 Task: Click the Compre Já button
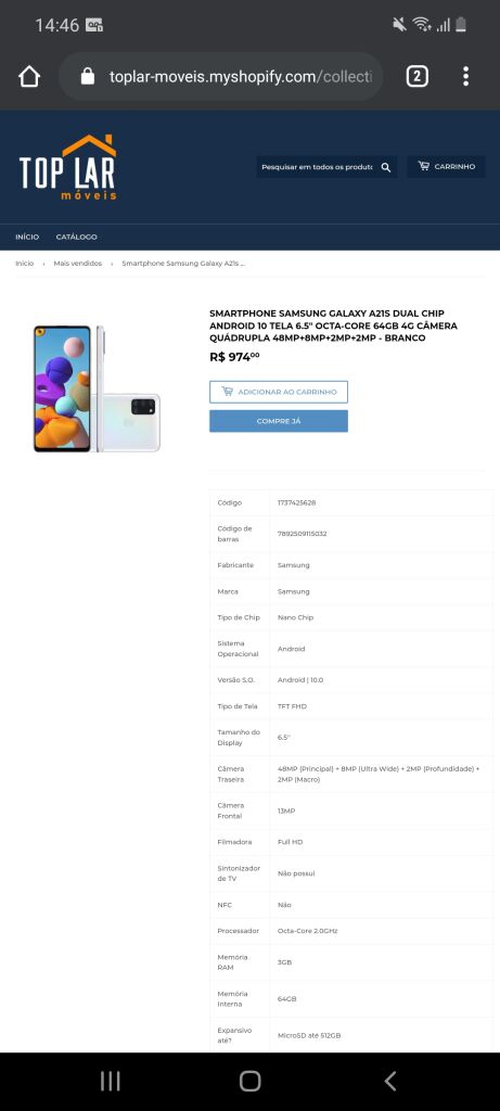(x=278, y=421)
